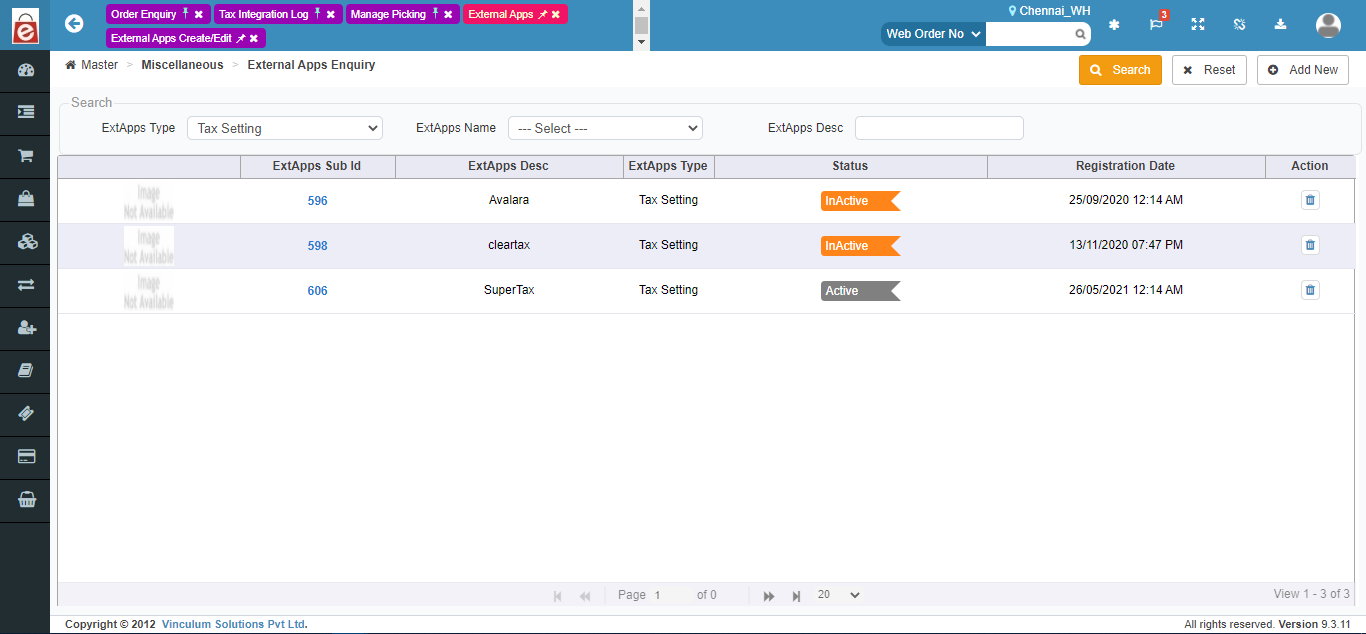Click the eRetail shopping bag logo
This screenshot has width=1366, height=634.
click(x=25, y=25)
